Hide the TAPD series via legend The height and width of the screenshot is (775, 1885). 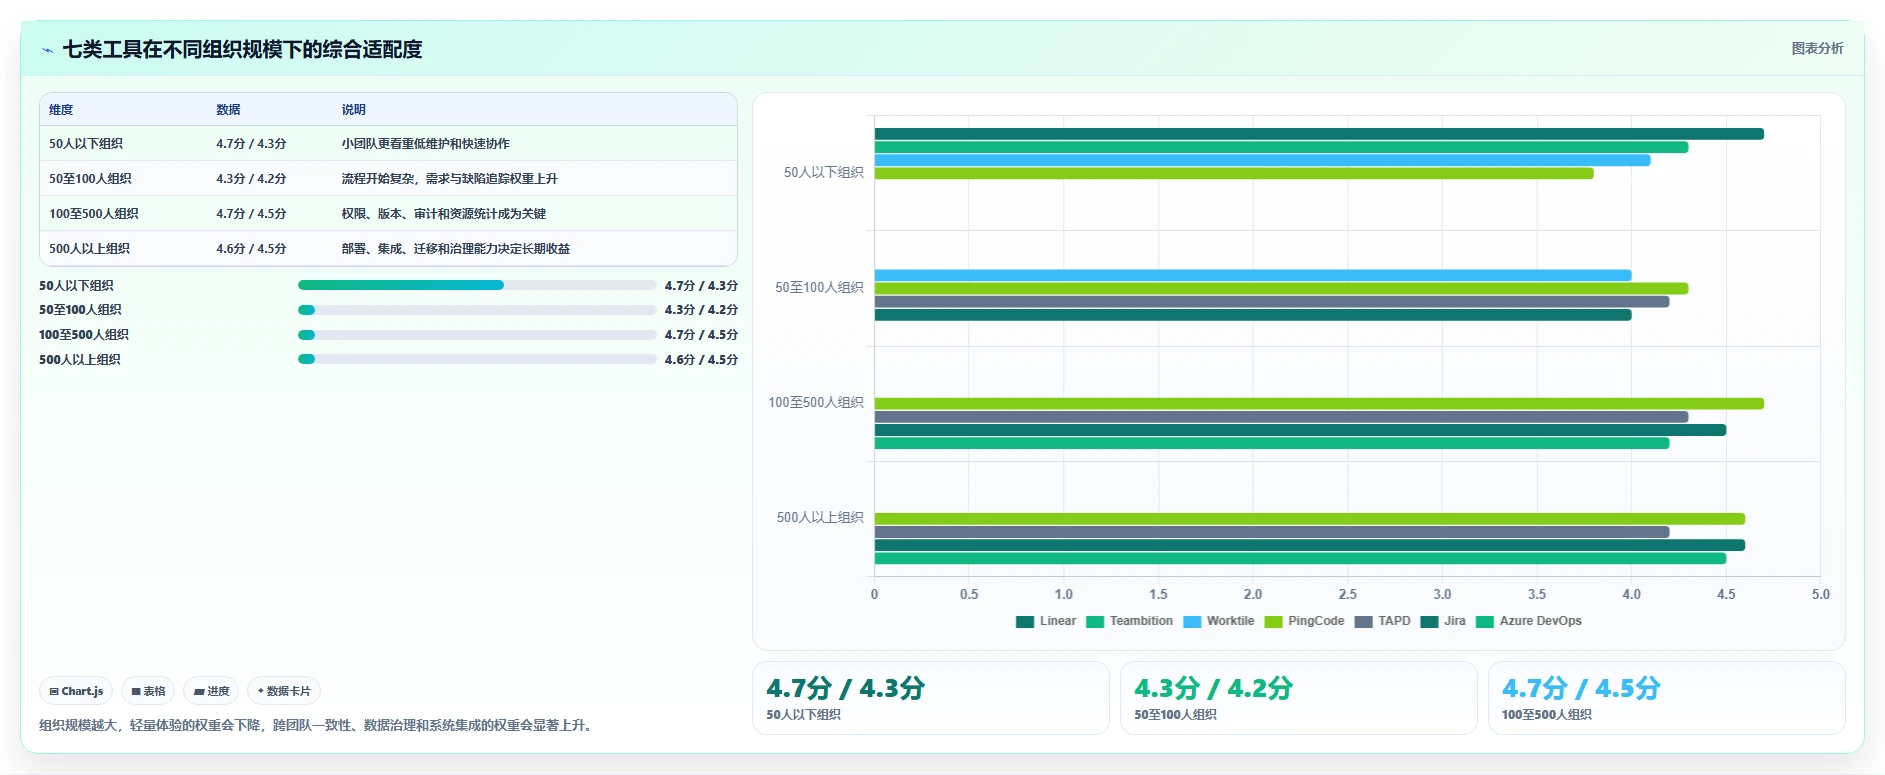(1383, 621)
